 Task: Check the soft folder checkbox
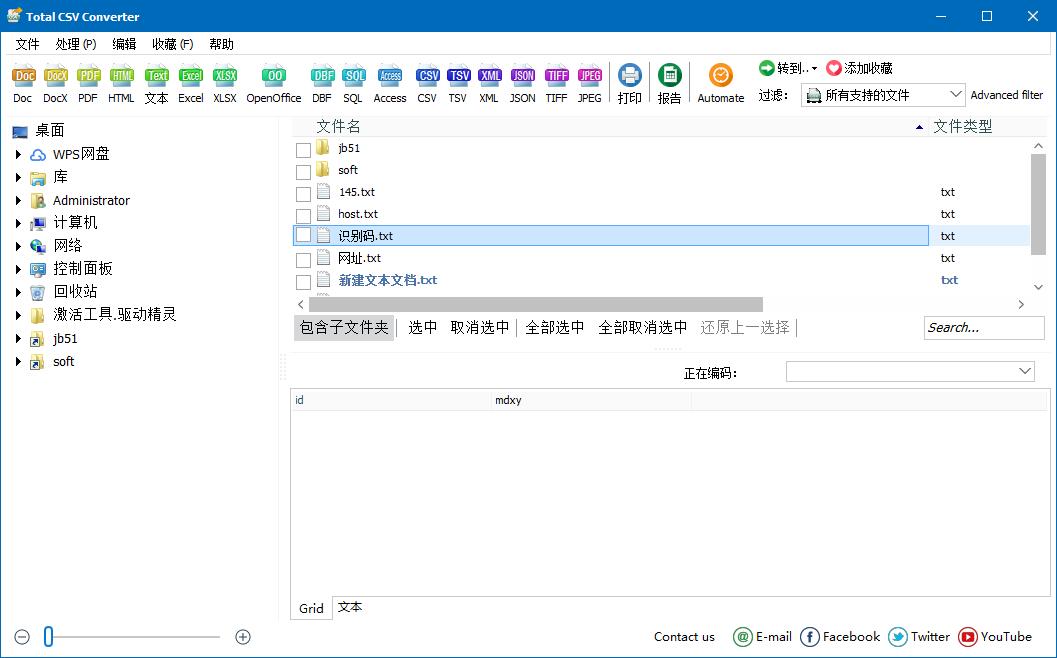[x=303, y=172]
